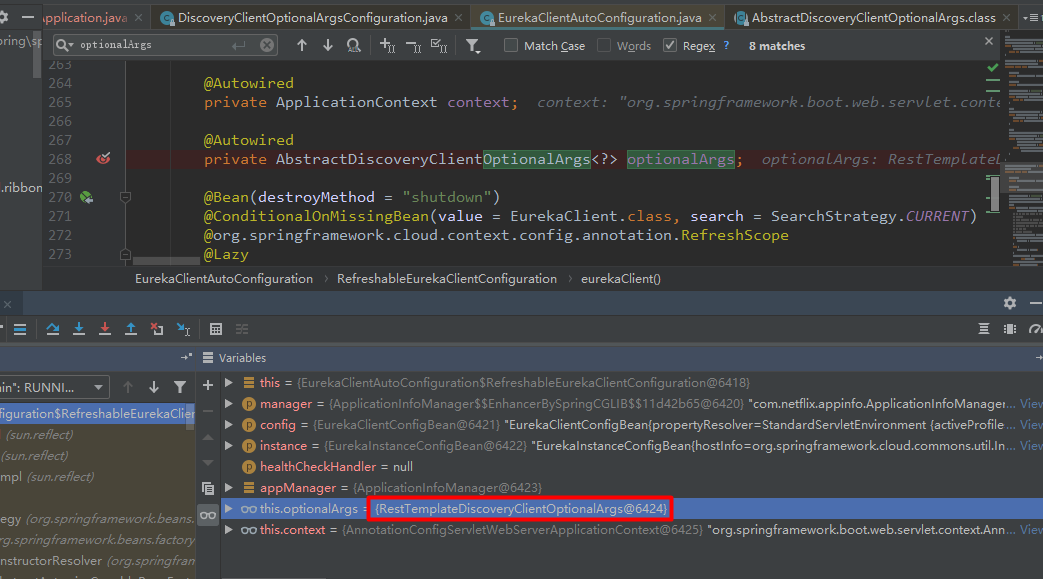Click View link on the manager row
The width and height of the screenshot is (1043, 579).
[1031, 404]
